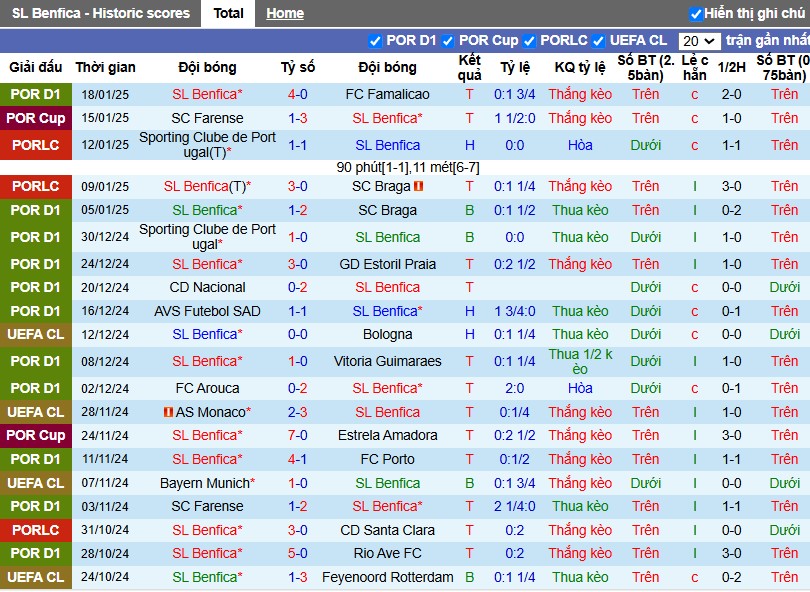Untick the UEFA CL filter checkbox
810x592 pixels.
tap(598, 41)
